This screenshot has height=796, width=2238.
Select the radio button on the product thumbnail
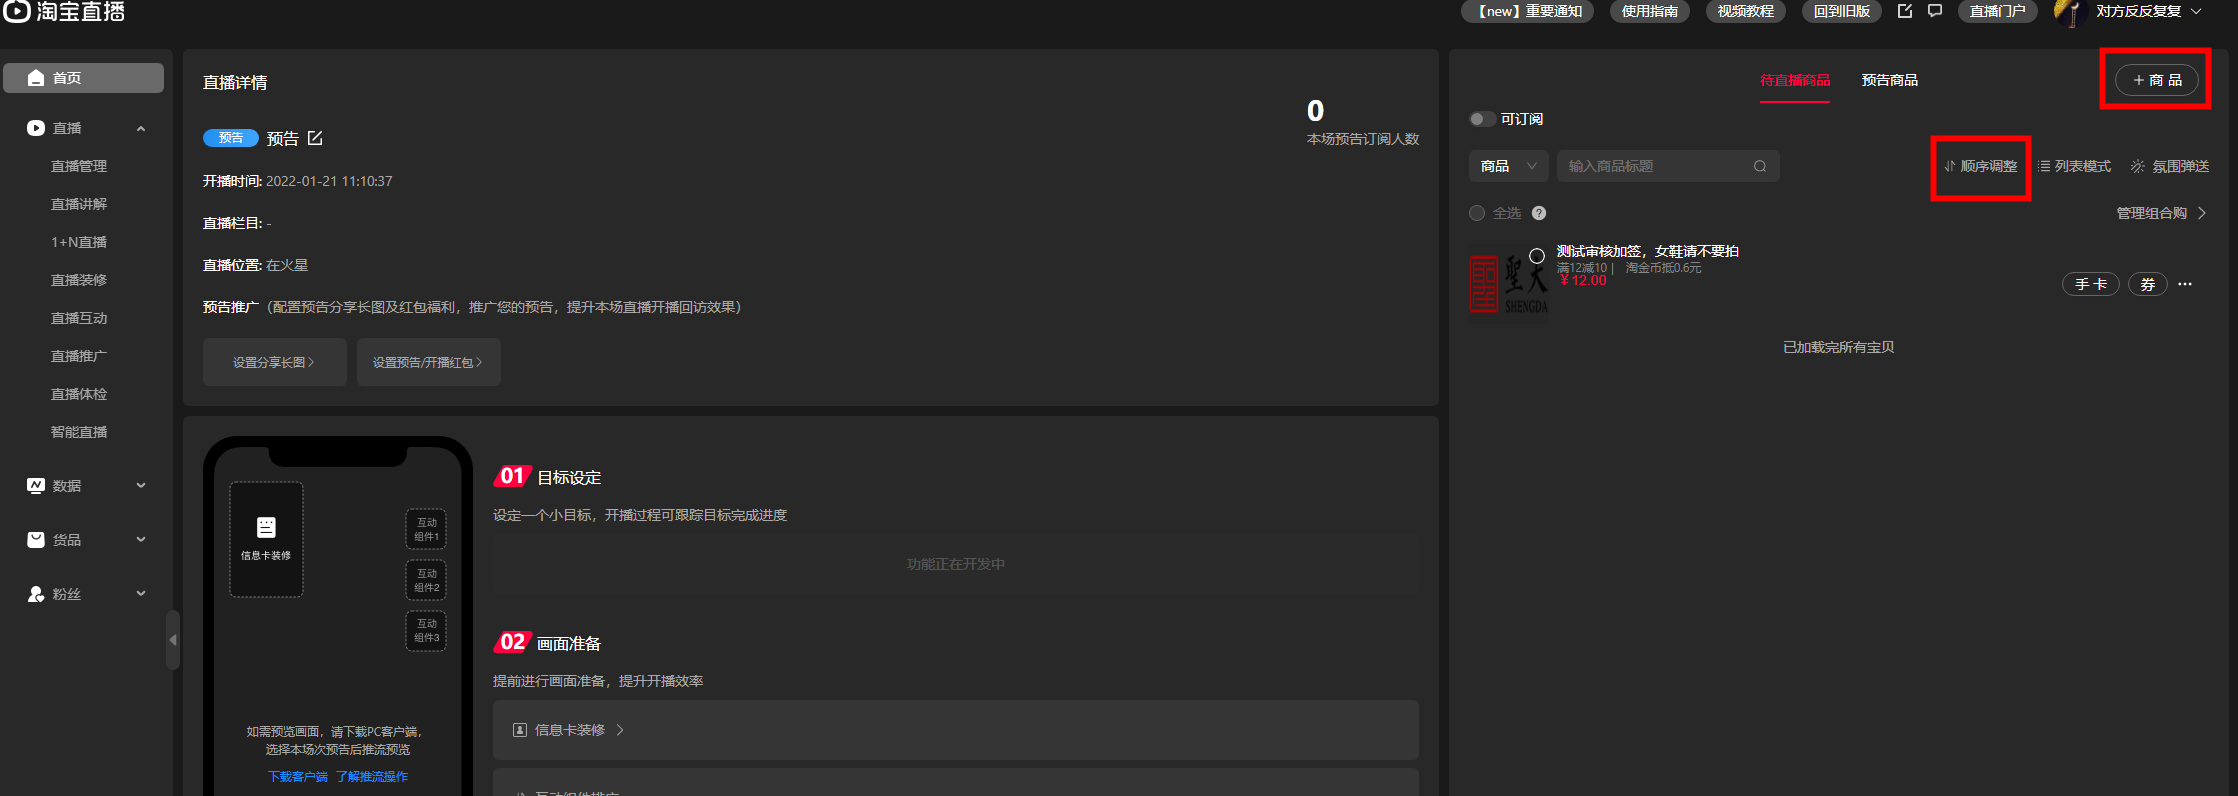click(1537, 256)
